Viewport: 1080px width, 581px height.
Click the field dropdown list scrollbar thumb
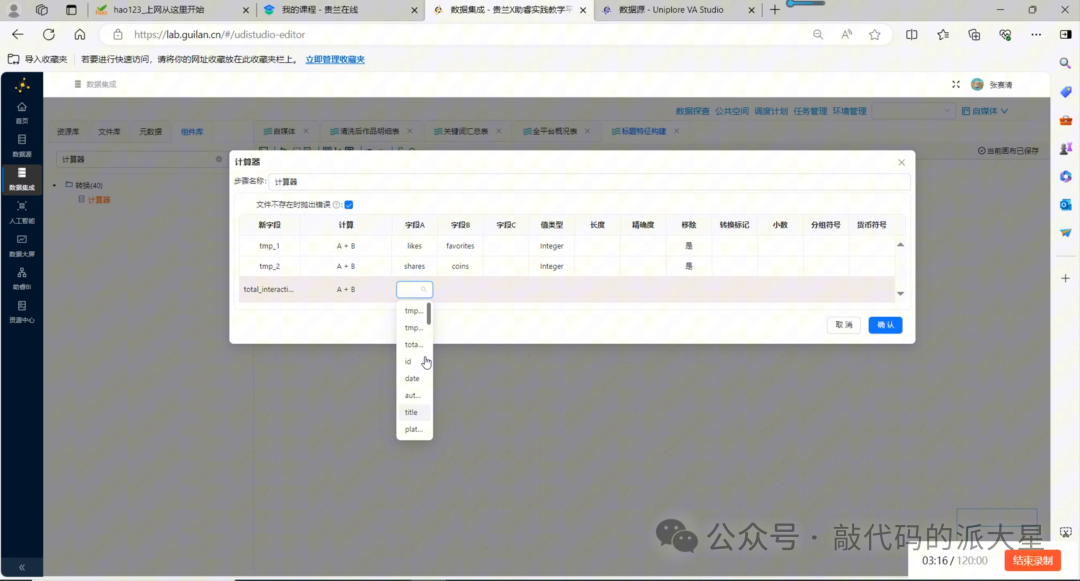(428, 314)
